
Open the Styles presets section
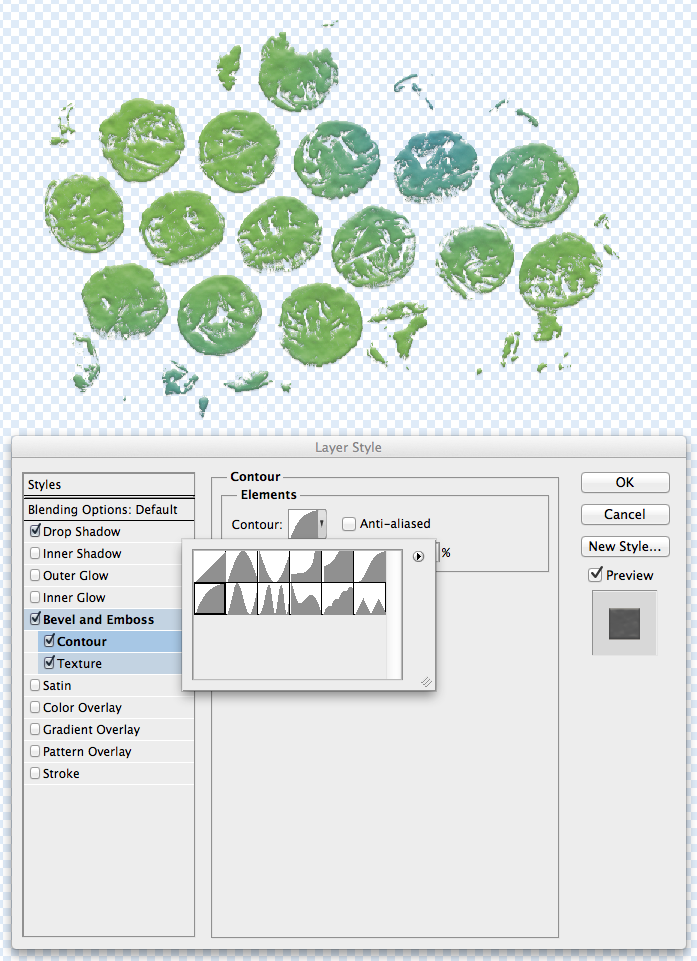pos(109,484)
